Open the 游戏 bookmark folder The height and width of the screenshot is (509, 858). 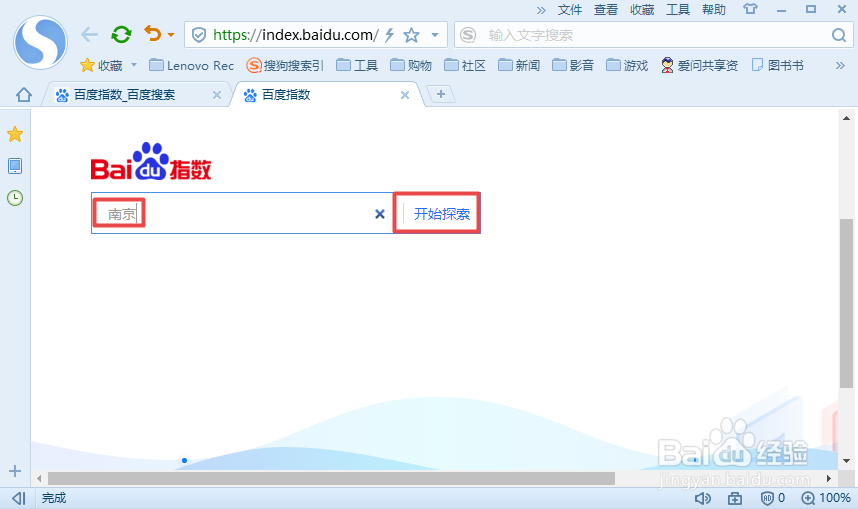628,66
